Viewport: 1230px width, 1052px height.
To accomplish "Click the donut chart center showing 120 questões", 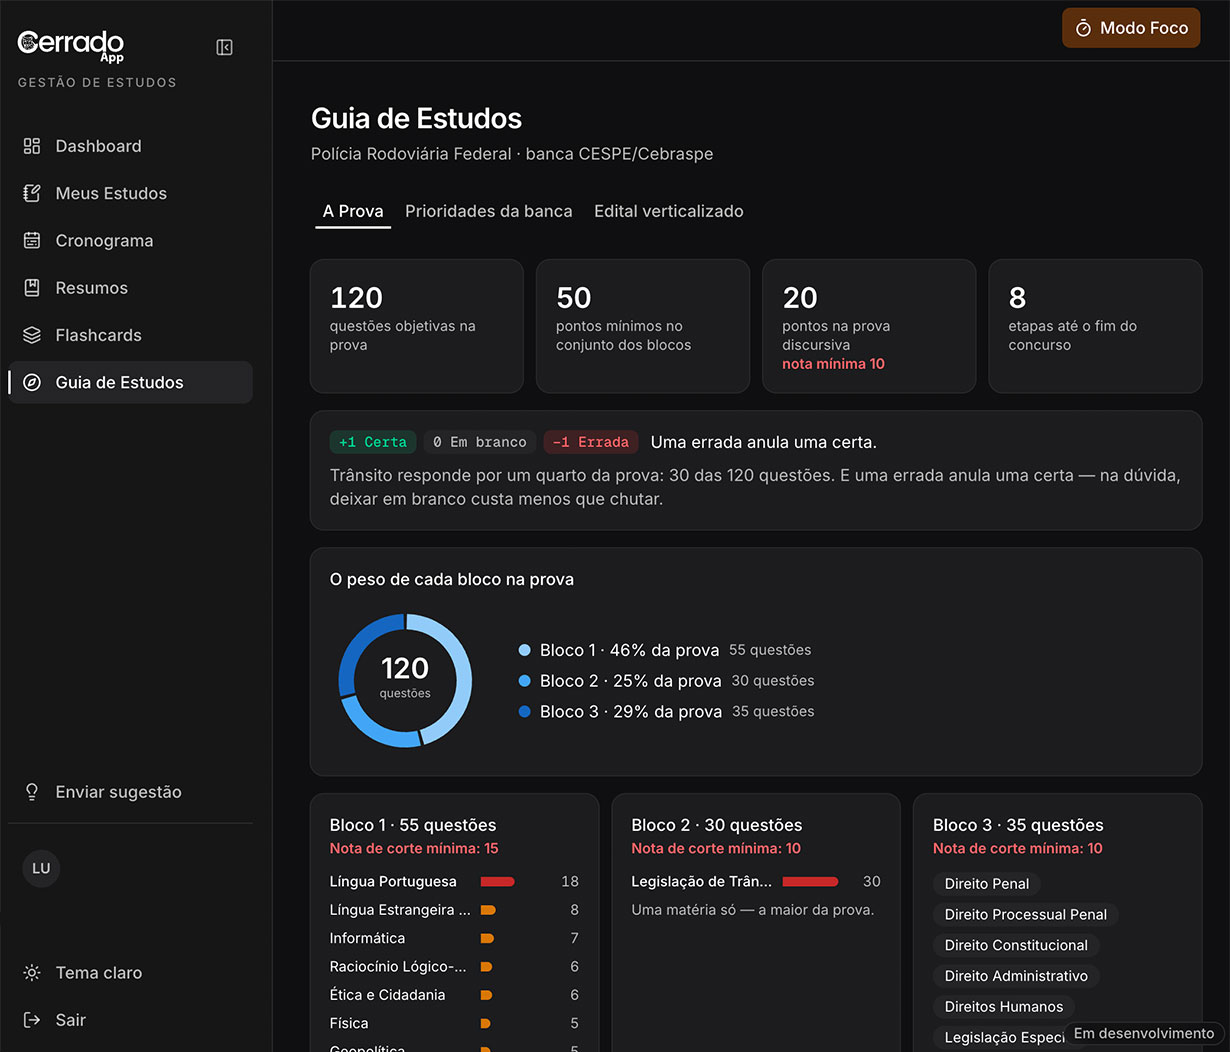I will [405, 677].
